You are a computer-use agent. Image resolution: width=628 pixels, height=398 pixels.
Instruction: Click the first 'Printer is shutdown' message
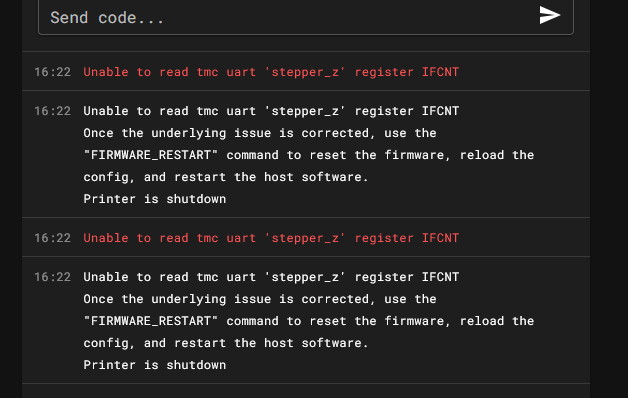[x=155, y=199]
